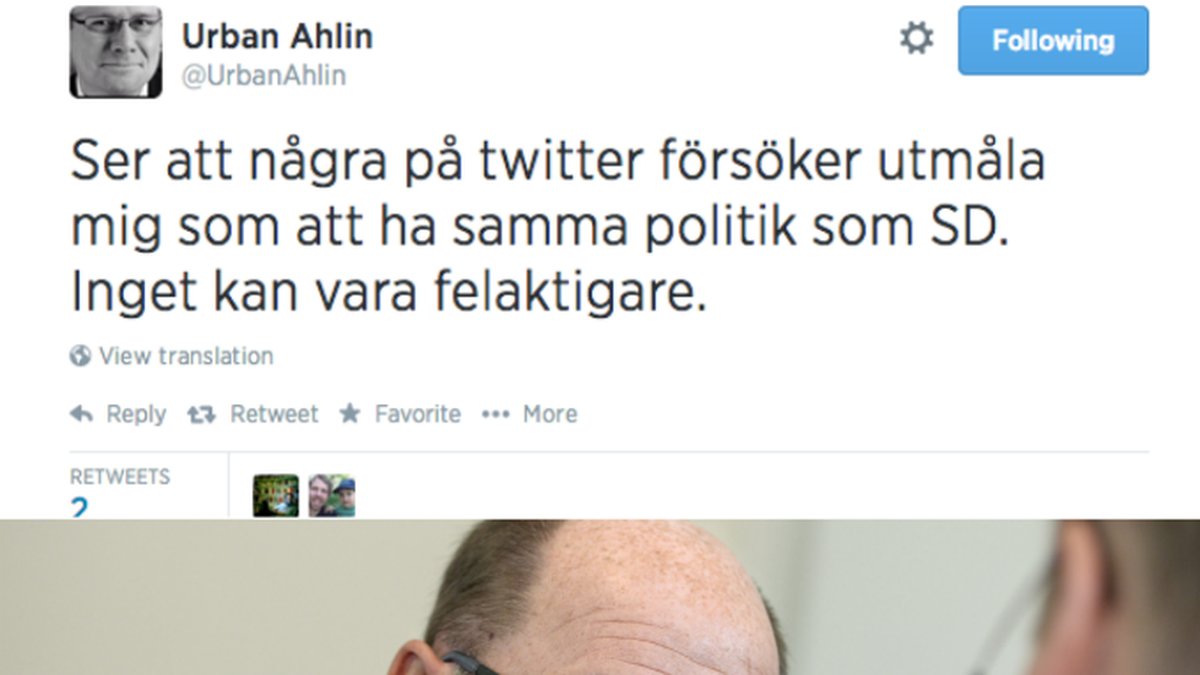Viewport: 1200px width, 675px height.
Task: Show the RETWEETS count list
Action: click(120, 490)
